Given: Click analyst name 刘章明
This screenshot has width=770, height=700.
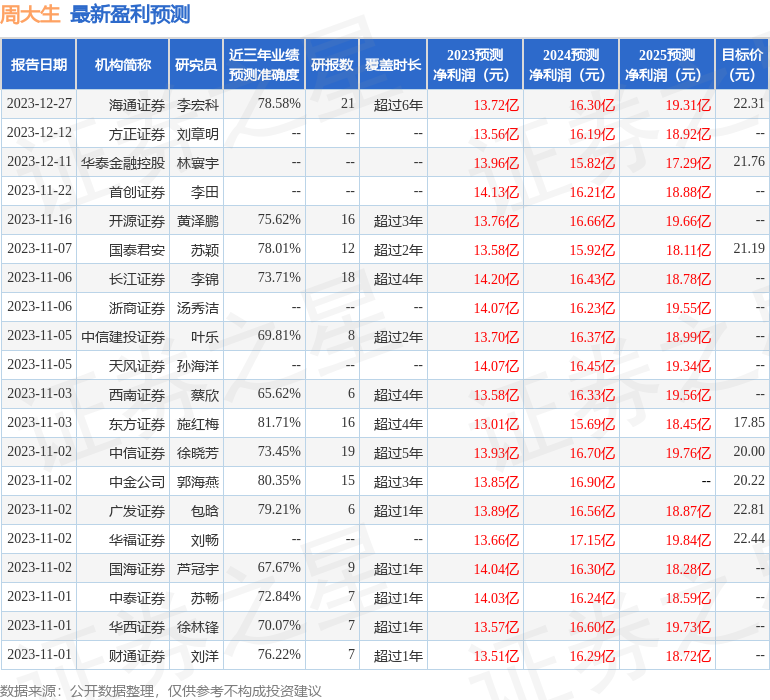Looking at the screenshot, I should pos(197,134).
